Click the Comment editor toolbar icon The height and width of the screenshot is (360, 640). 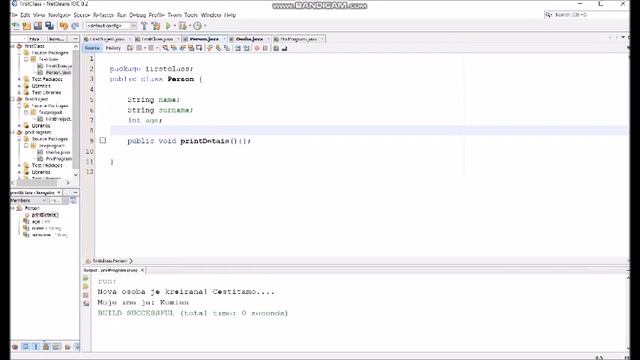click(x=276, y=48)
